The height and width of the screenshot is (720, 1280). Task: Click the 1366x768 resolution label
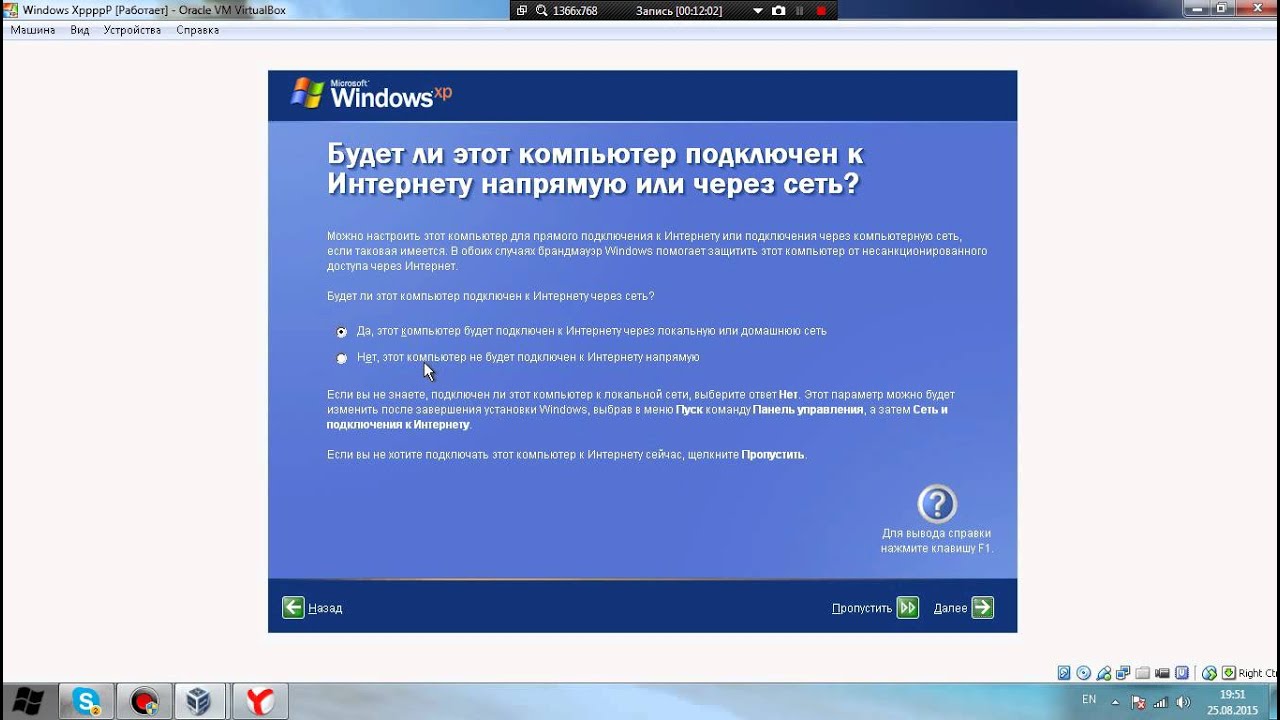coord(575,11)
